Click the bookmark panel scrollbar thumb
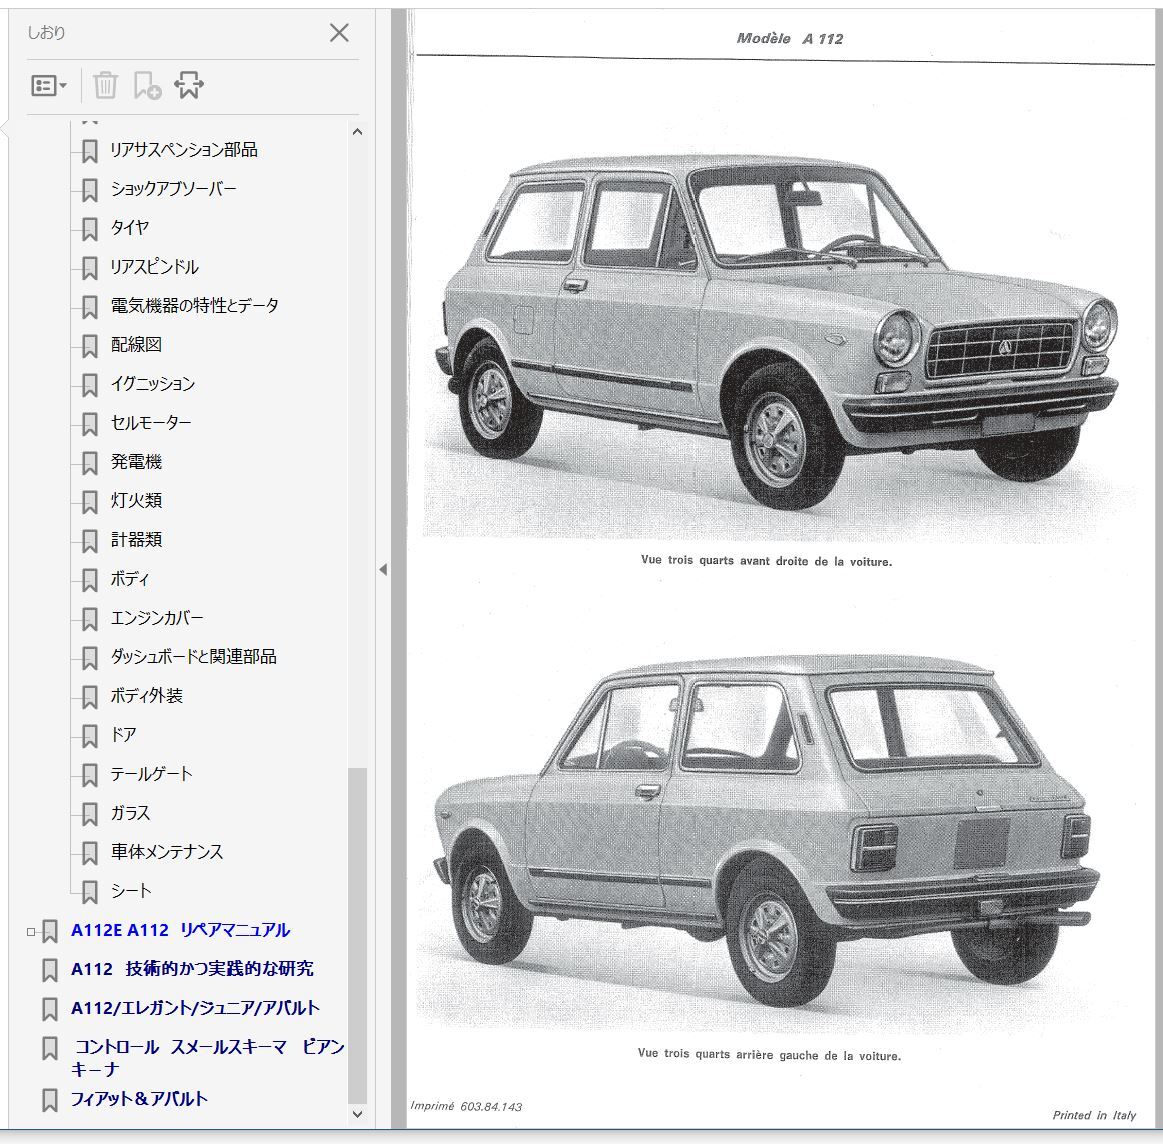Screen dimensions: 1163x1144 coord(358,936)
